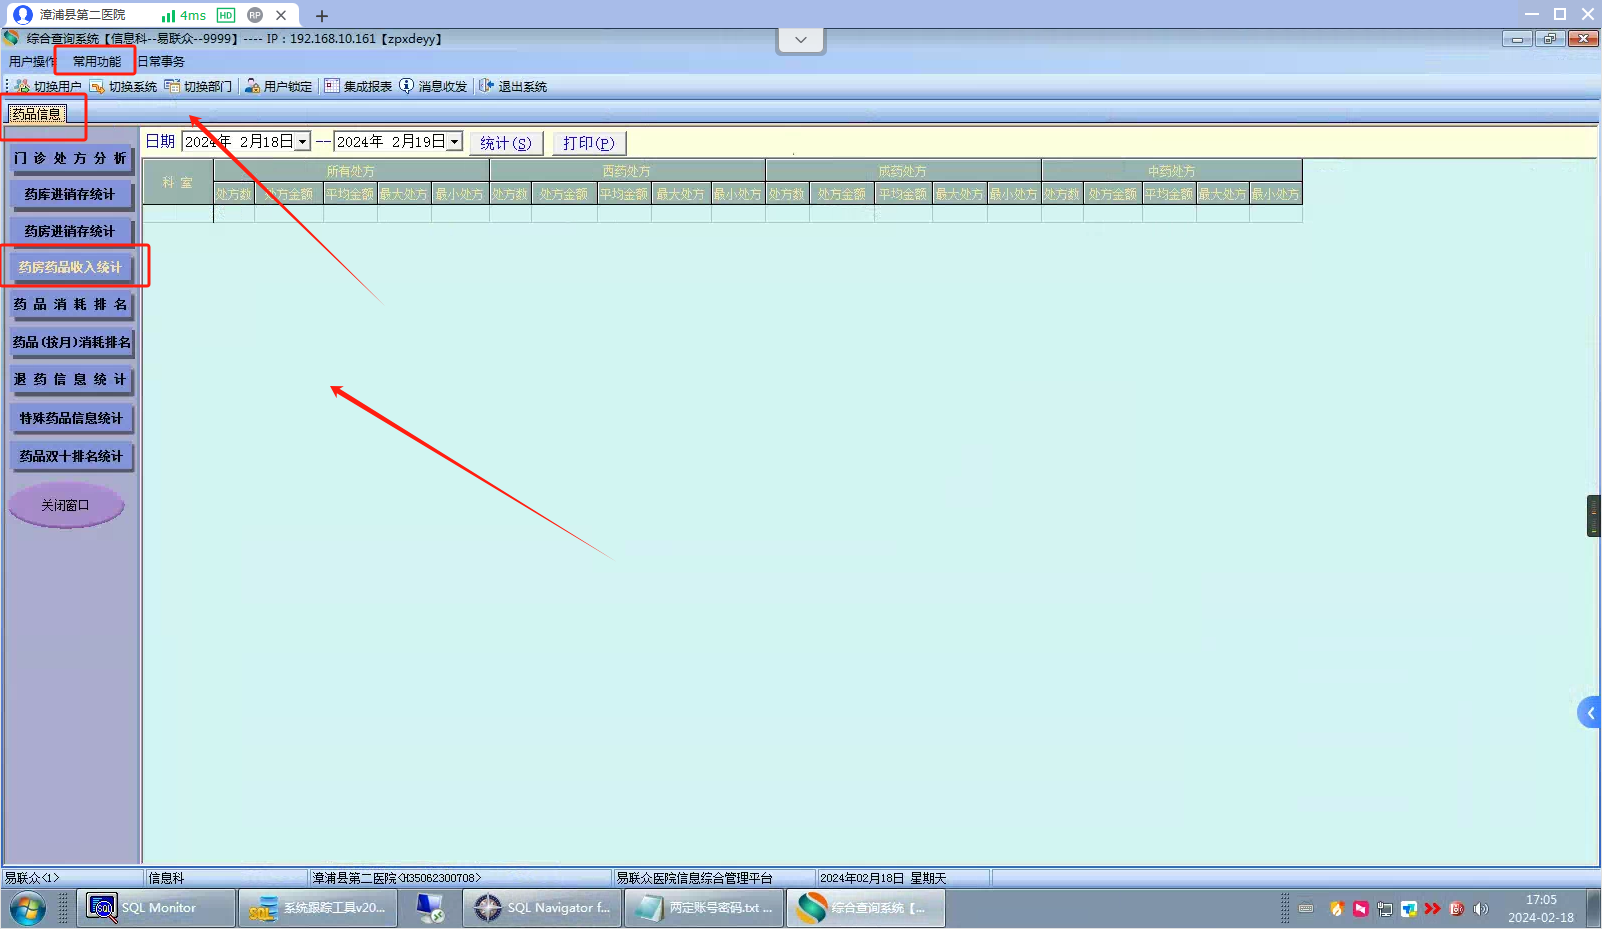Open the 用户操作 menu
Viewport: 1602px width, 929px height.
point(33,62)
